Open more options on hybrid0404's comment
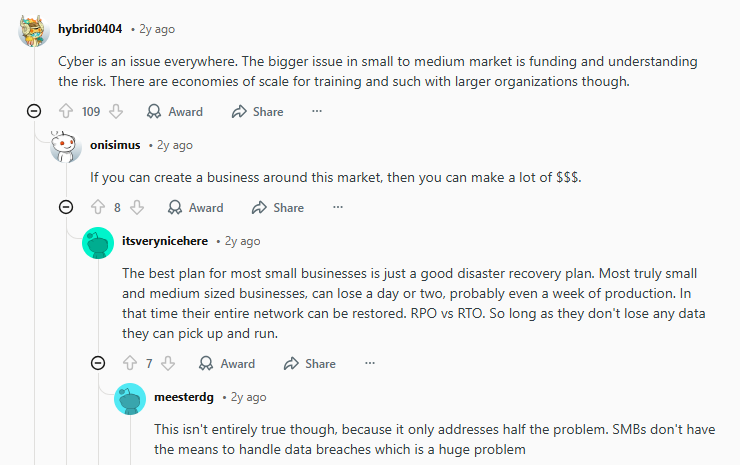This screenshot has width=740, height=465. point(317,112)
